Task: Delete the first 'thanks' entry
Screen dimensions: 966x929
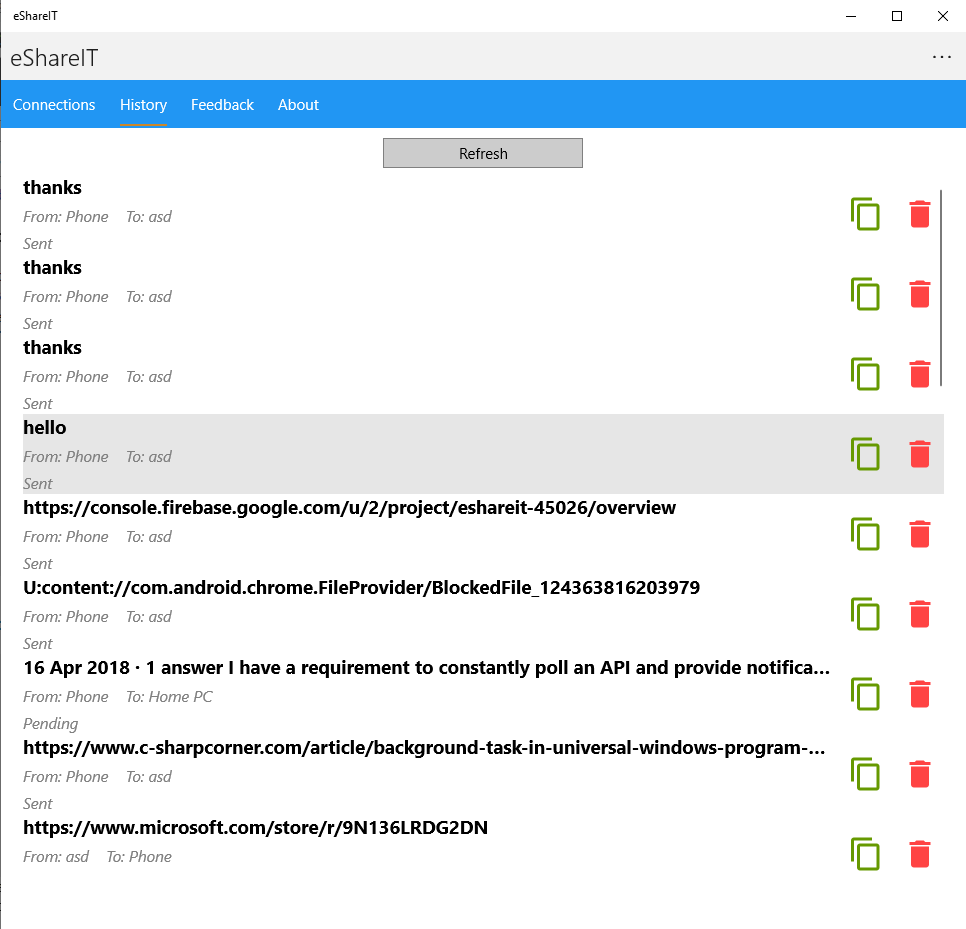Action: click(x=920, y=214)
